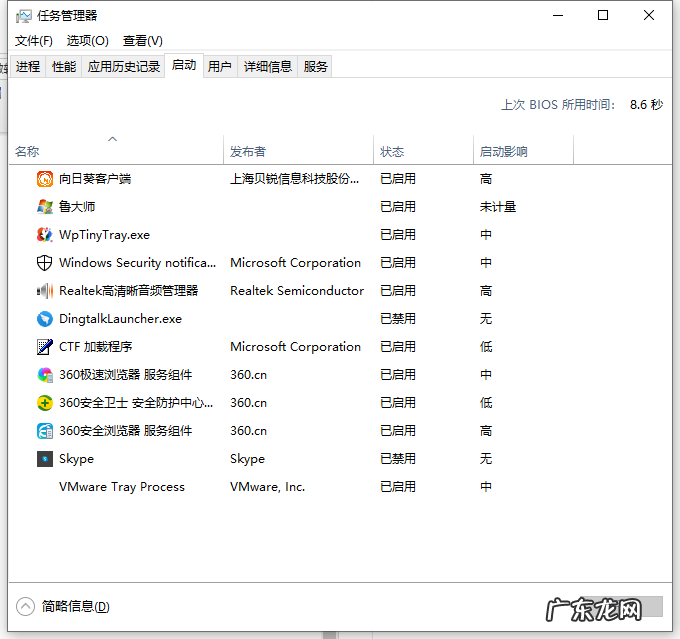680x639 pixels.
Task: Click the 简略信息(D) link
Action: (x=75, y=606)
